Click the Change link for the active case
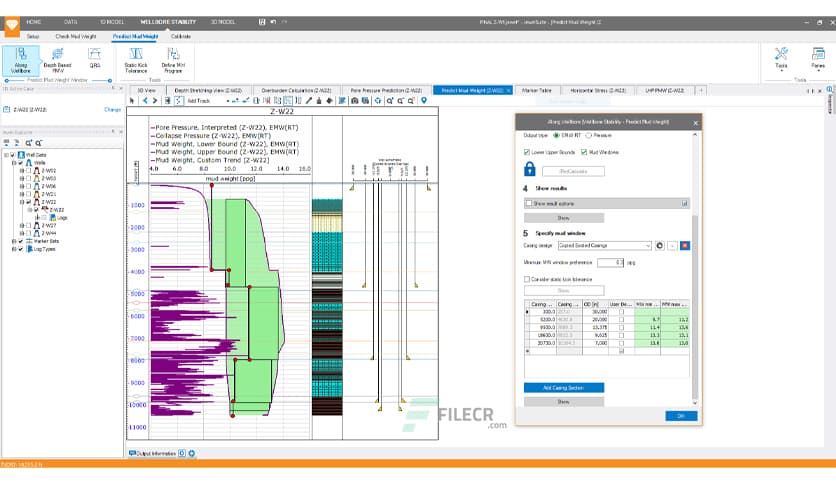Image resolution: width=836 pixels, height=484 pixels. [113, 110]
